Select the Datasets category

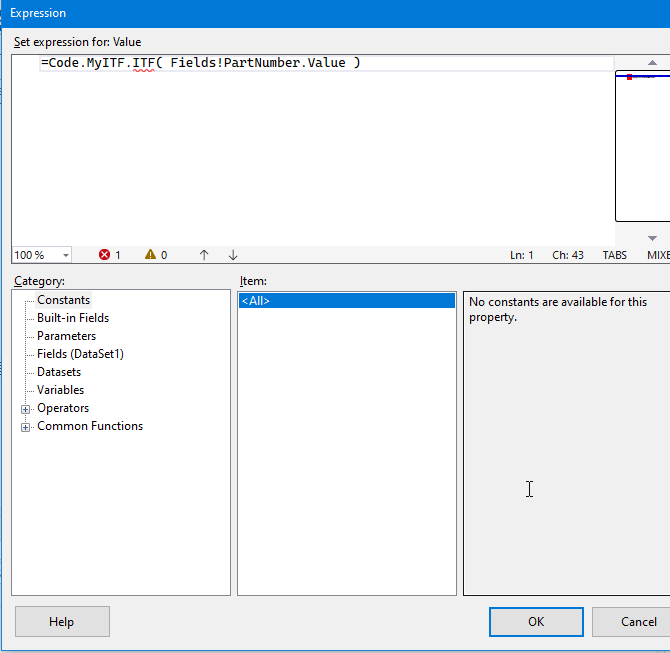(x=59, y=372)
